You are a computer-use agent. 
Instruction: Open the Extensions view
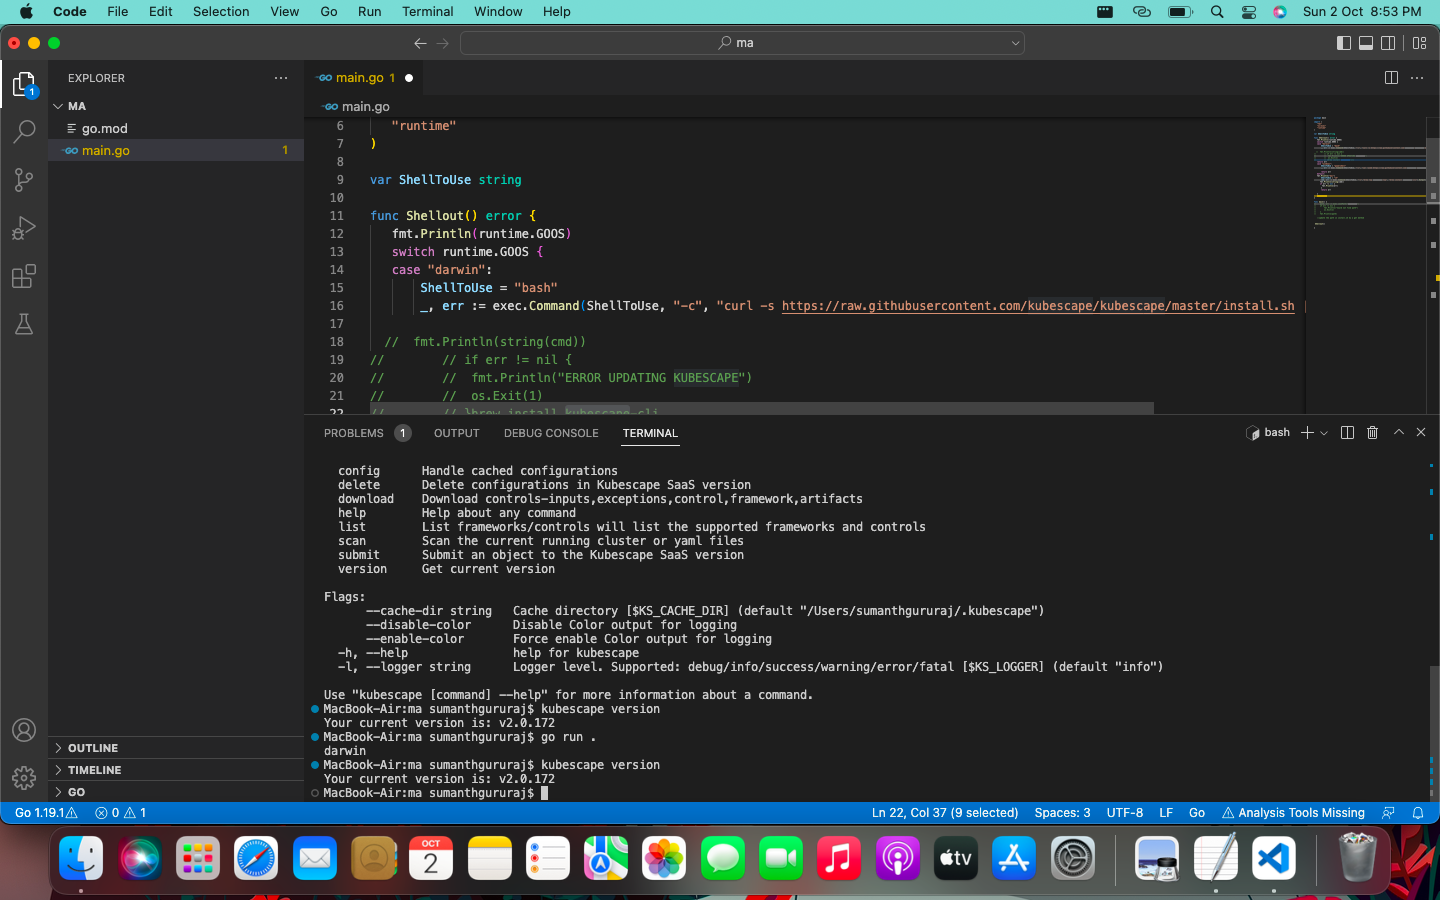[24, 276]
